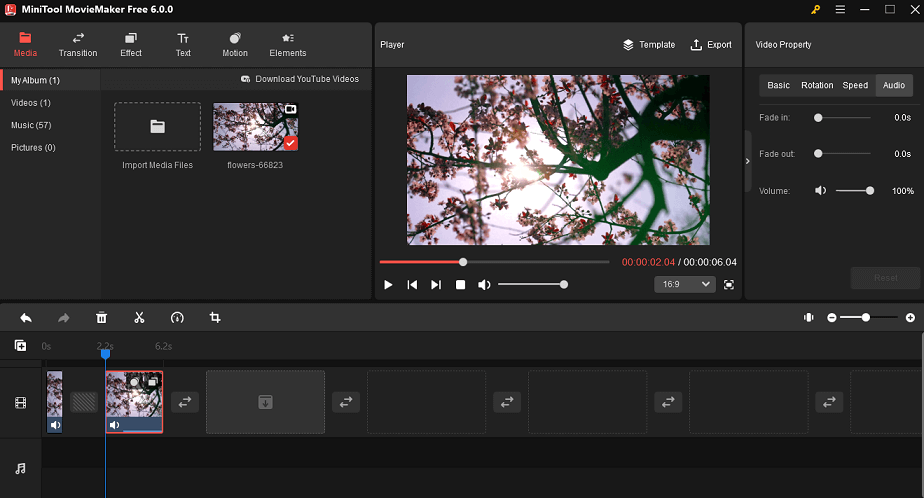Open the Media tab
The image size is (924, 498).
pyautogui.click(x=25, y=45)
